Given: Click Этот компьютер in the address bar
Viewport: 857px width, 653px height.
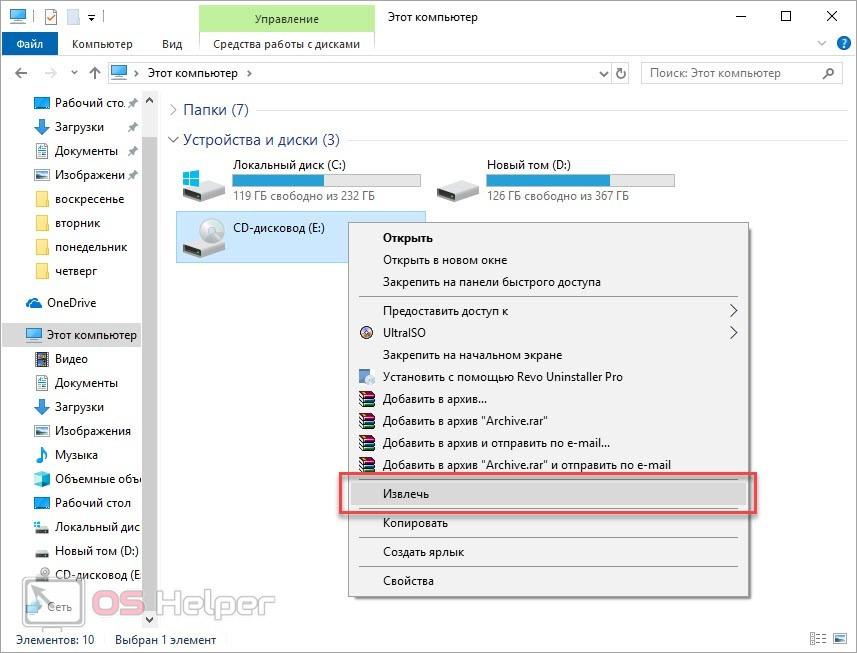Looking at the screenshot, I should [x=192, y=73].
